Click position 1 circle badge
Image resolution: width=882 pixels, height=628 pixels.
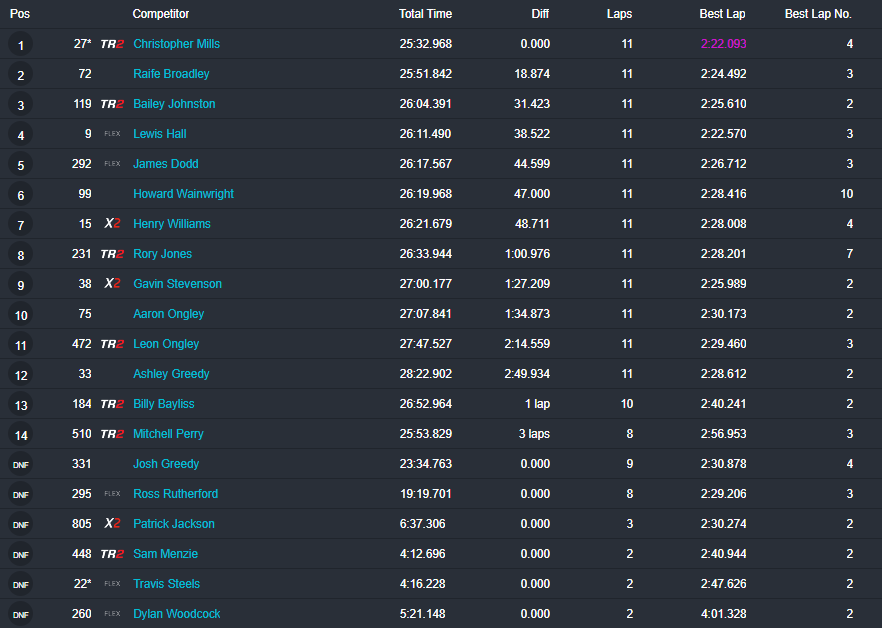click(x=21, y=44)
